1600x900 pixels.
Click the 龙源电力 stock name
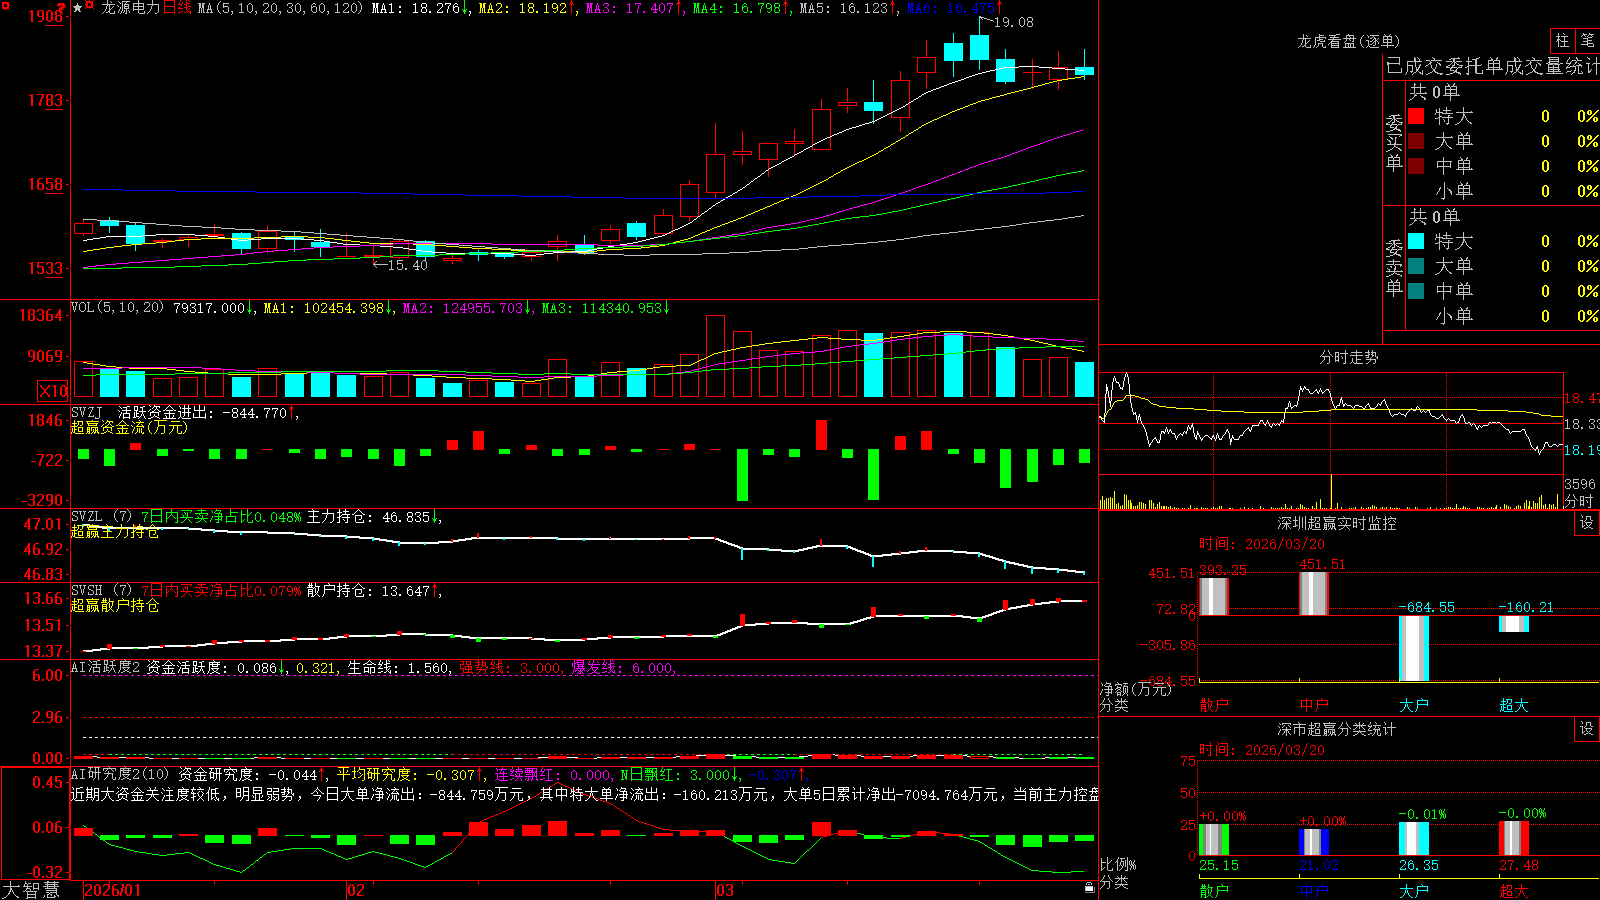(130, 8)
